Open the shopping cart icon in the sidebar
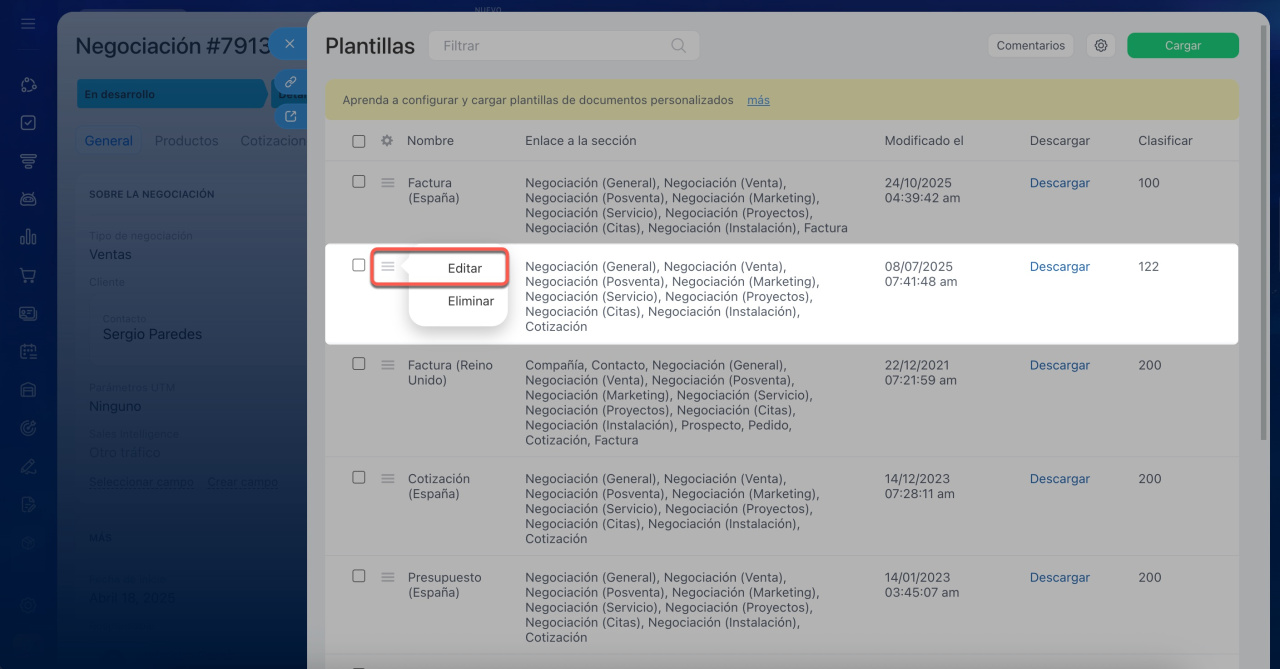1280x669 pixels. point(28,275)
